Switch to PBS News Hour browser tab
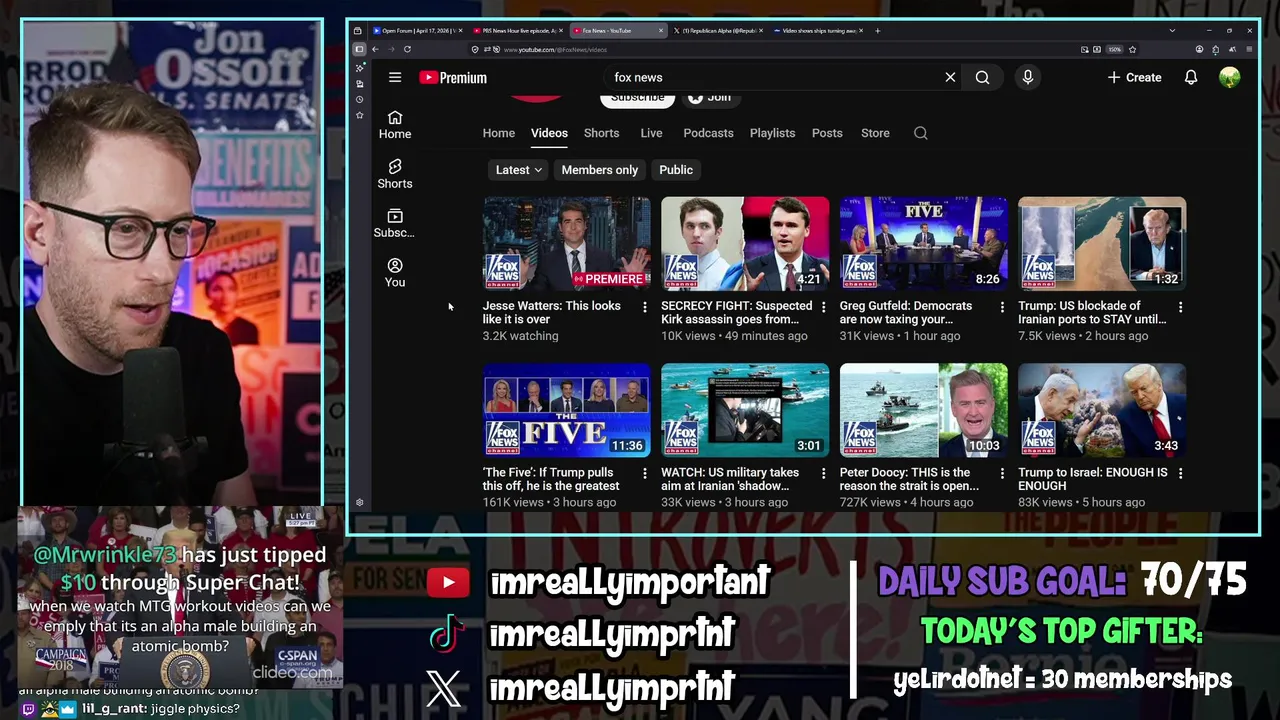Image resolution: width=1280 pixels, height=720 pixels. click(x=517, y=31)
